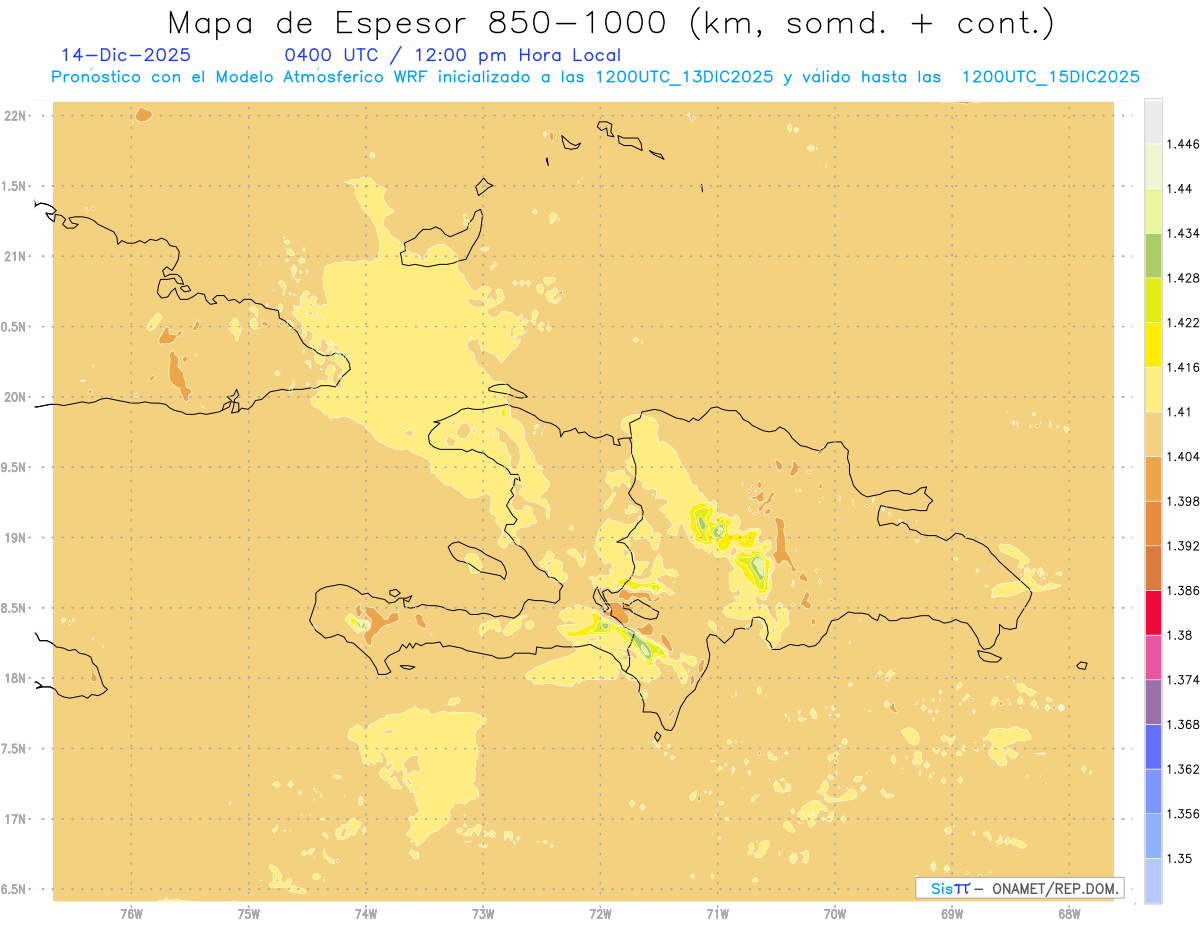Click the latitude label '17N'
The height and width of the screenshot is (927, 1200).
pyautogui.click(x=15, y=819)
